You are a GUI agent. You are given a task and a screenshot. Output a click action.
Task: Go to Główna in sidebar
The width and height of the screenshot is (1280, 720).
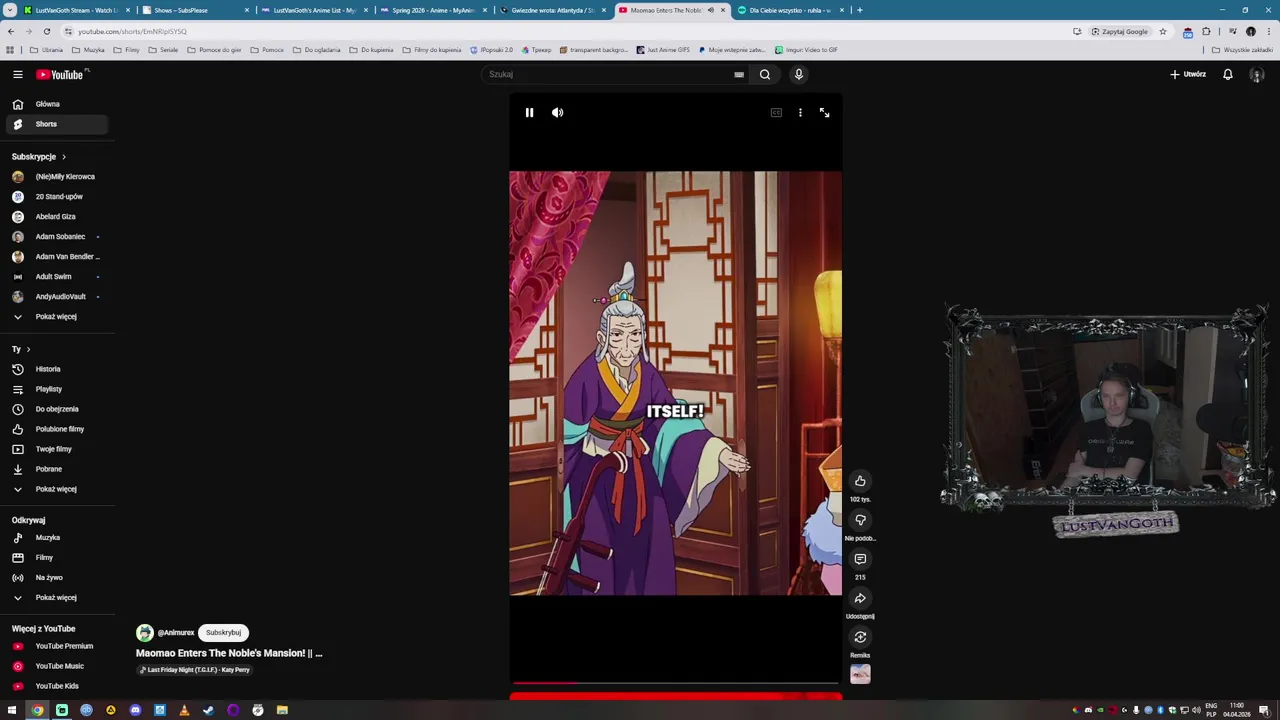56,104
